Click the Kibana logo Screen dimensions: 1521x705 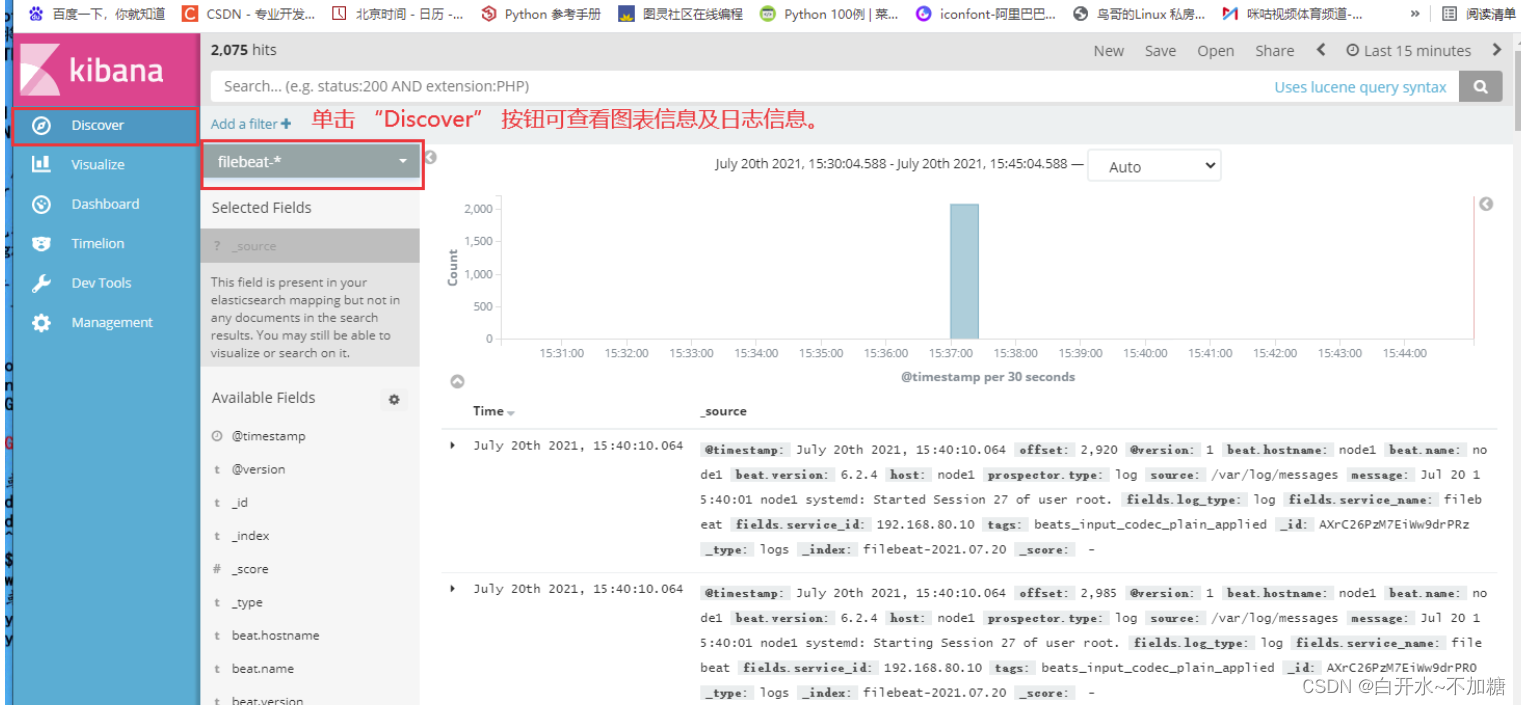click(x=105, y=70)
